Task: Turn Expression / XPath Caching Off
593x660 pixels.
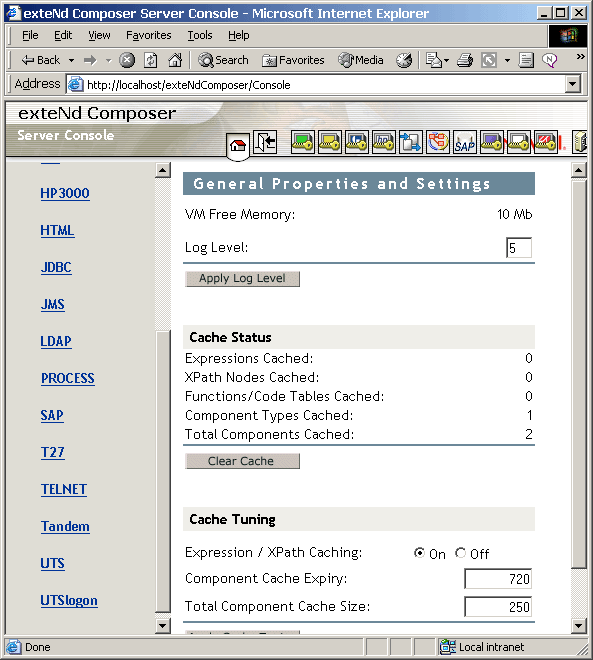Action: point(460,553)
